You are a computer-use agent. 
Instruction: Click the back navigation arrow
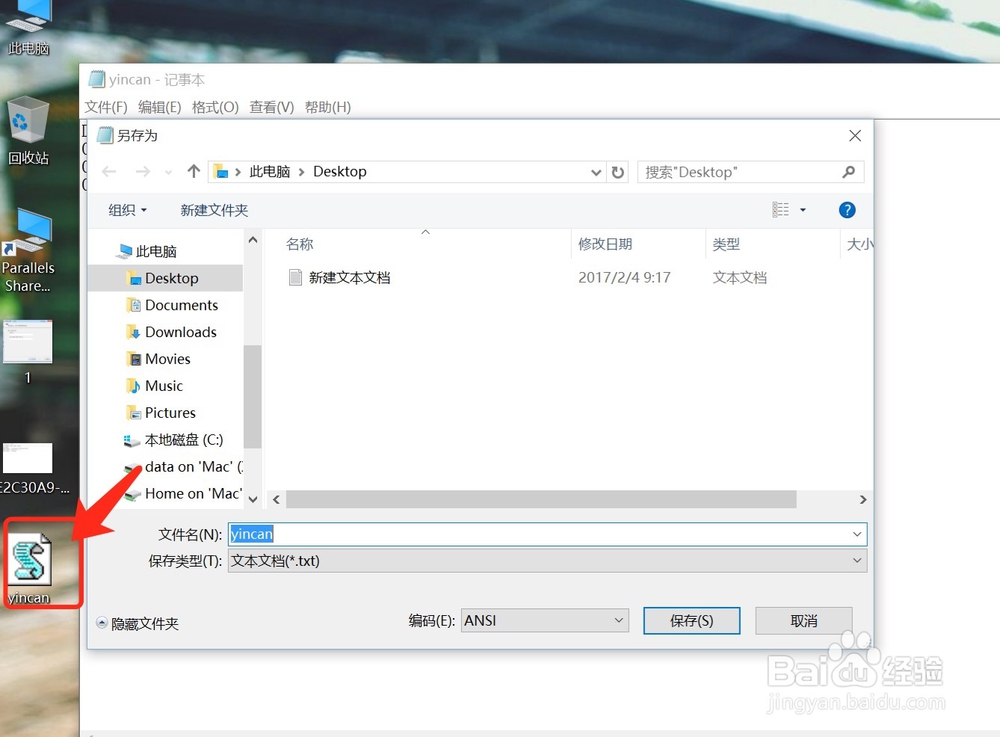tap(109, 171)
